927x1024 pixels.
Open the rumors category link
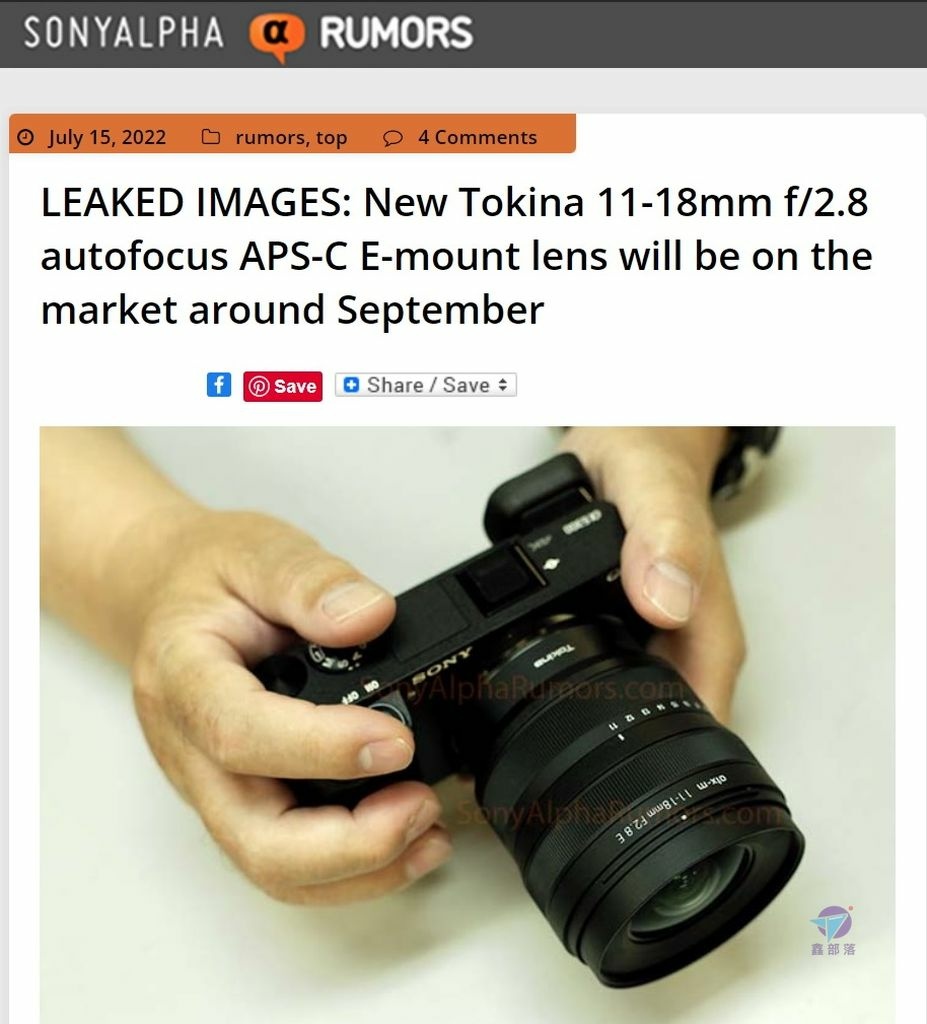[270, 138]
